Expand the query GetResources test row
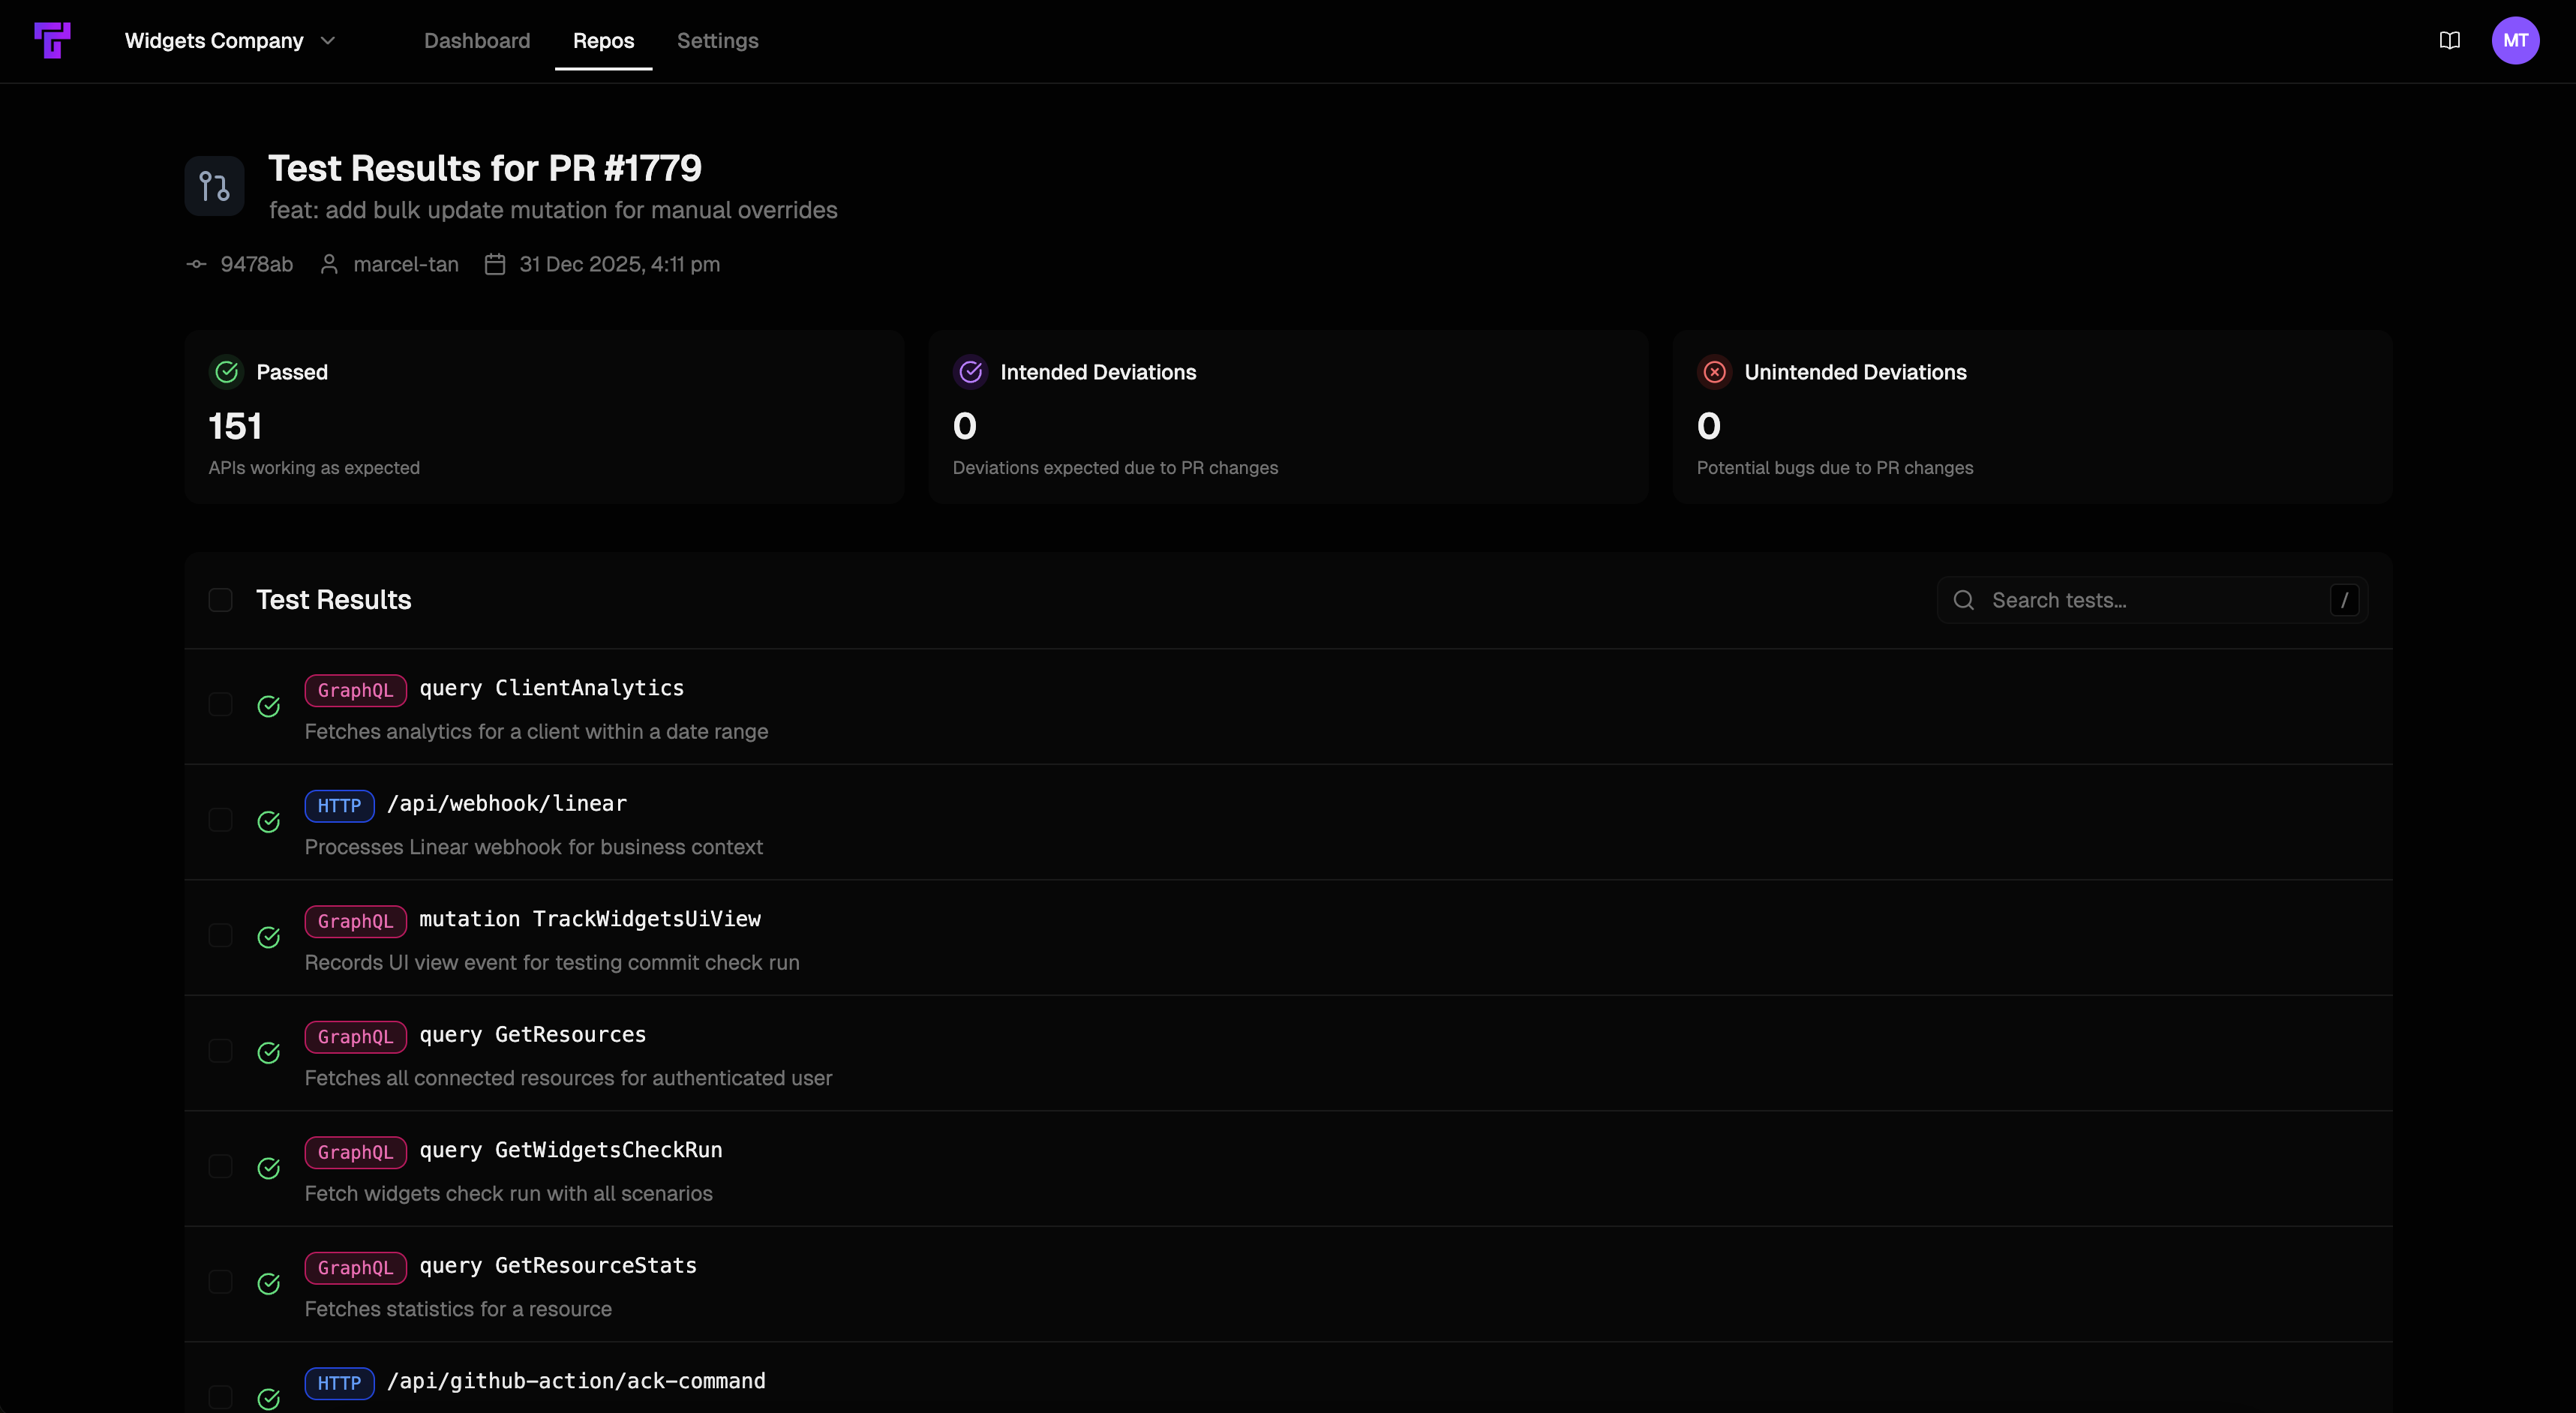Screen dimensions: 2576x1413 (534, 1035)
